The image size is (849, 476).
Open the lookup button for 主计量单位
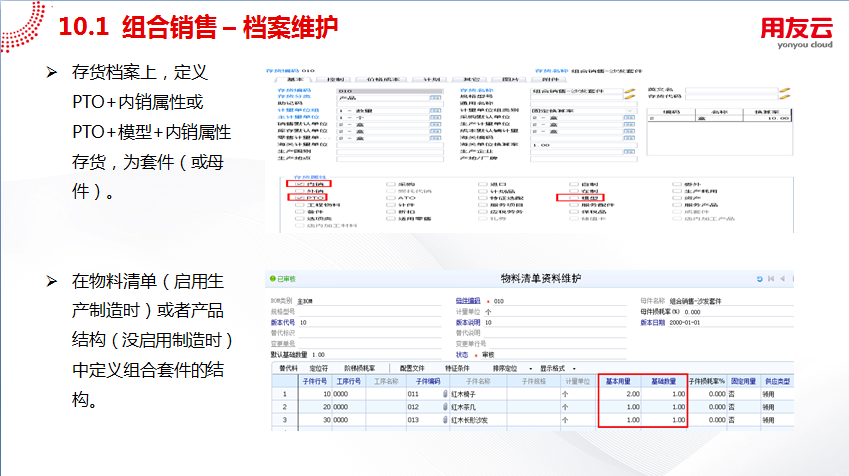point(435,118)
